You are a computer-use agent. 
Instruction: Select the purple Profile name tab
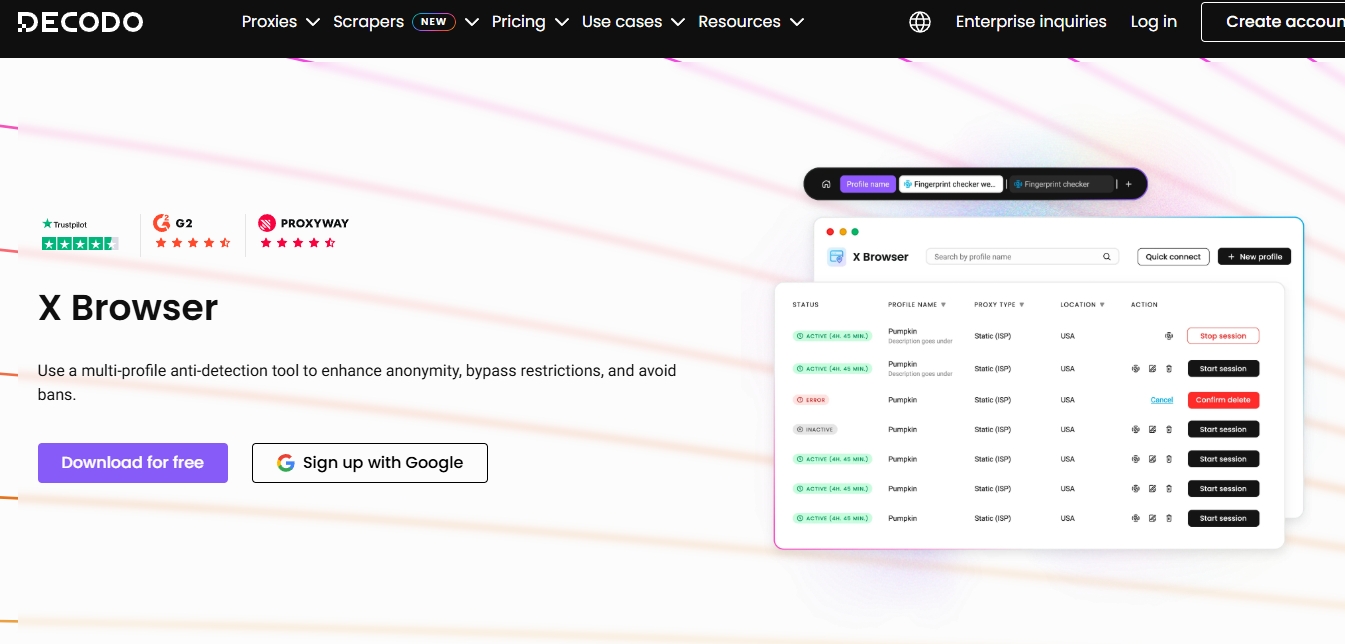867,184
